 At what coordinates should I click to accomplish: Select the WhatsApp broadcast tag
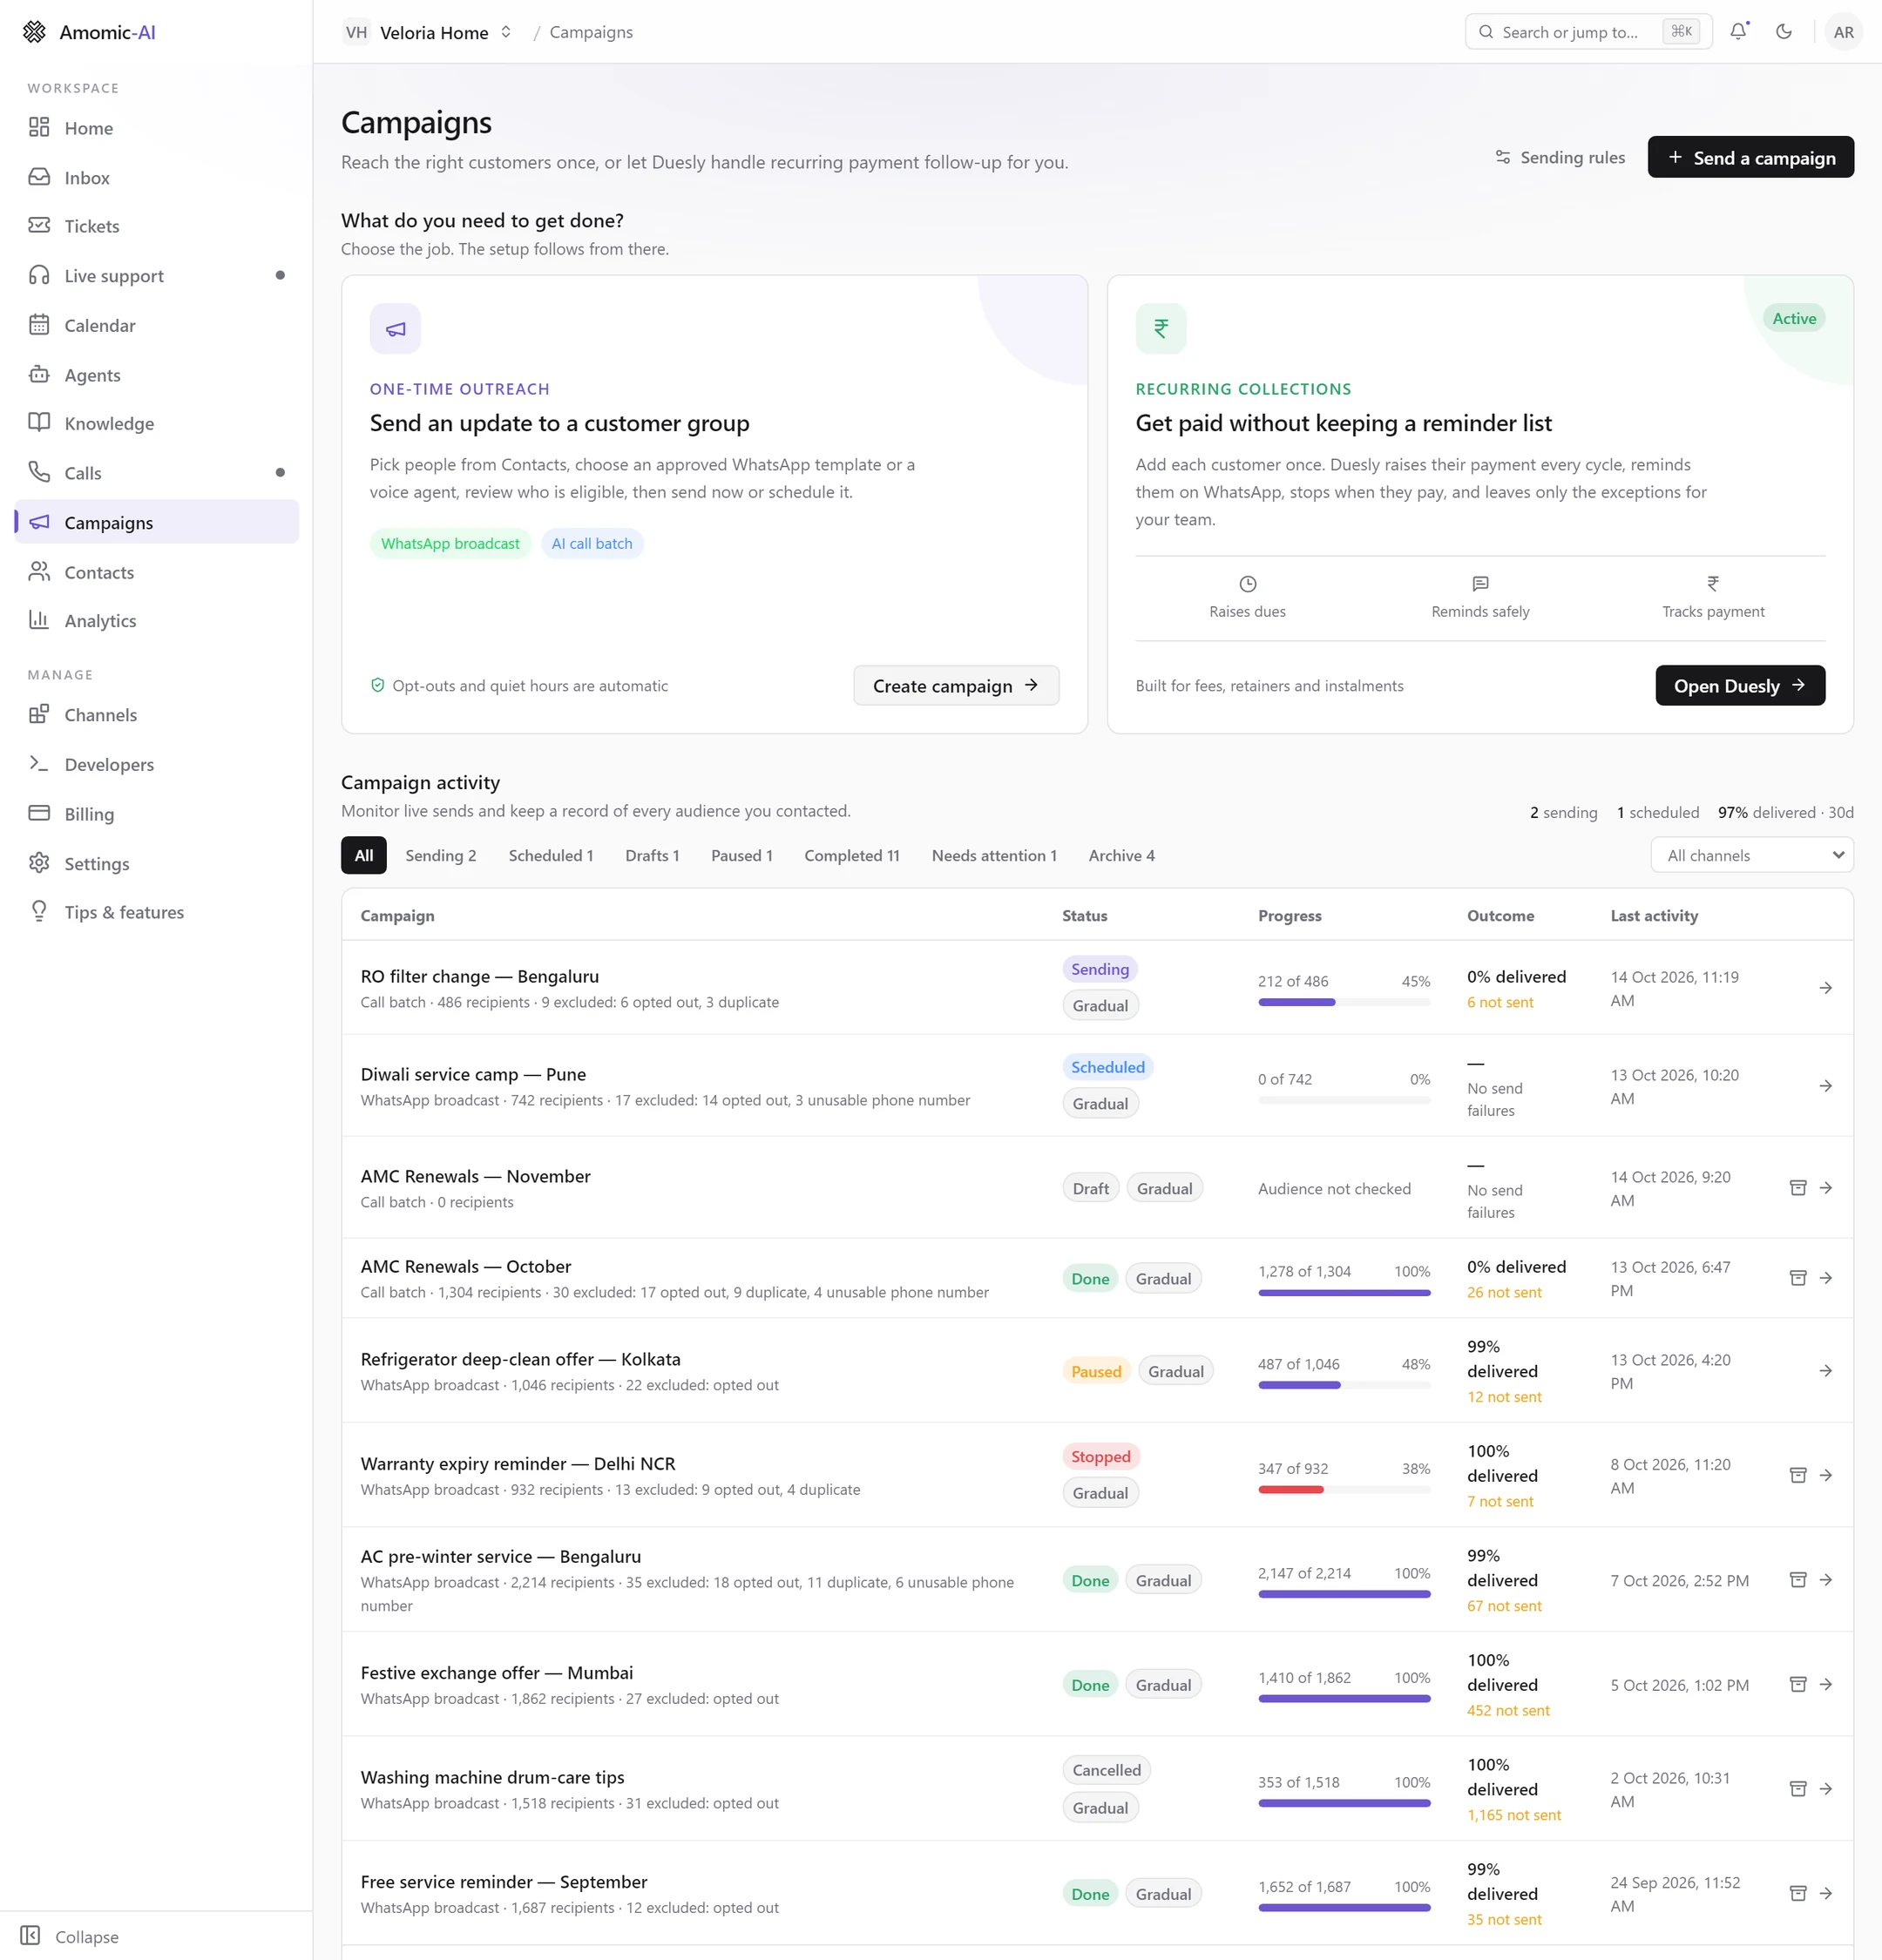(450, 543)
